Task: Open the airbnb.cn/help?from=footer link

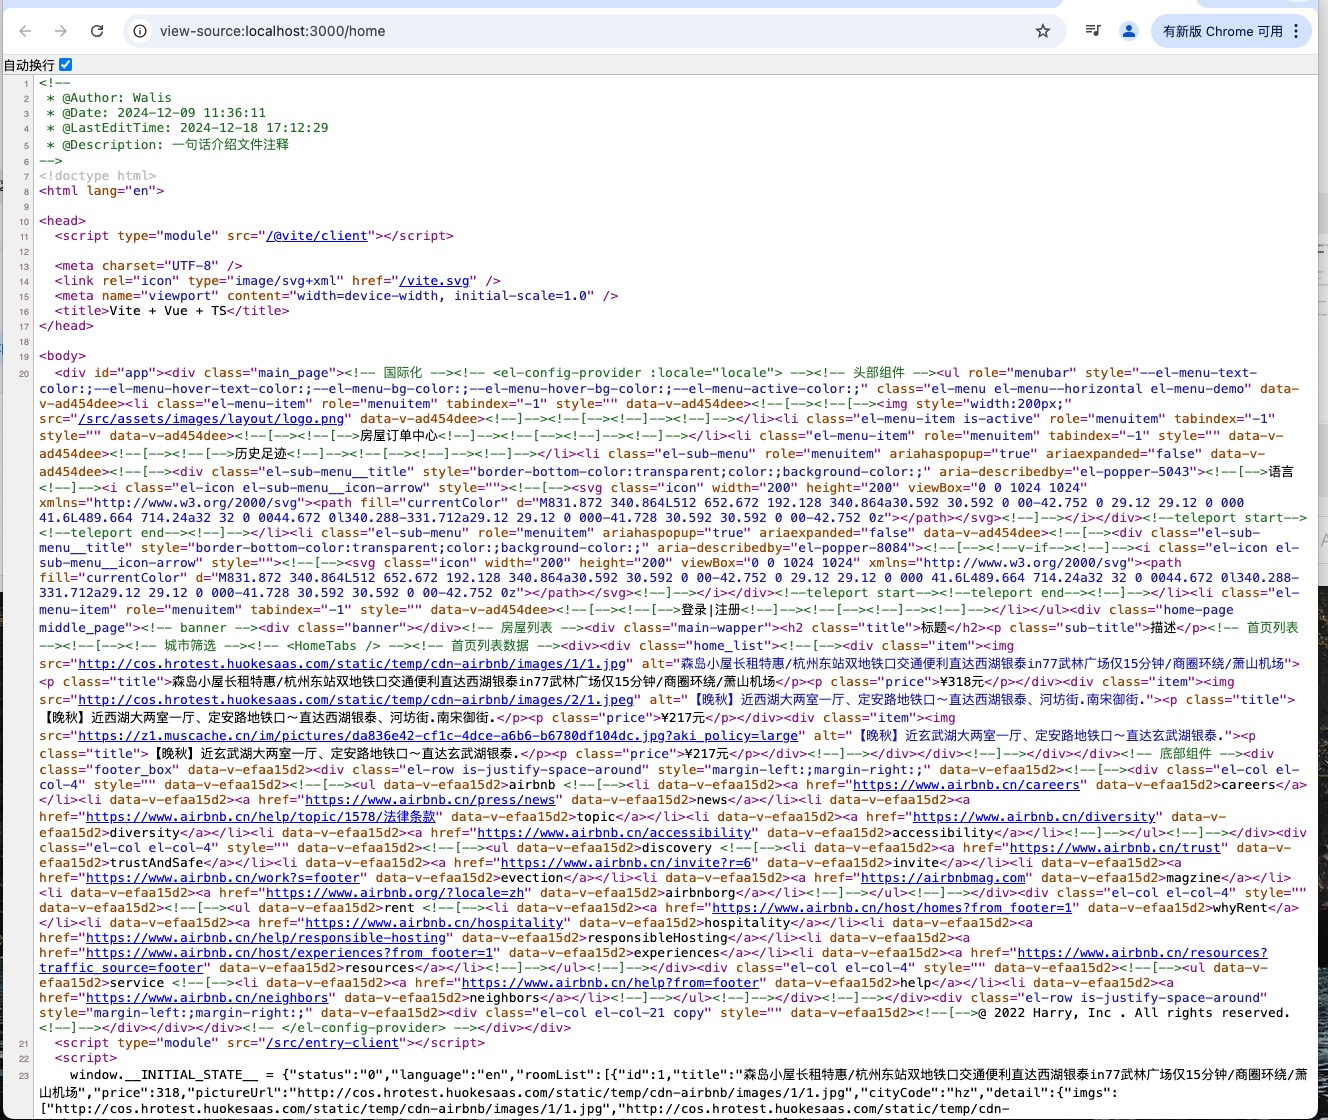Action: tap(610, 983)
